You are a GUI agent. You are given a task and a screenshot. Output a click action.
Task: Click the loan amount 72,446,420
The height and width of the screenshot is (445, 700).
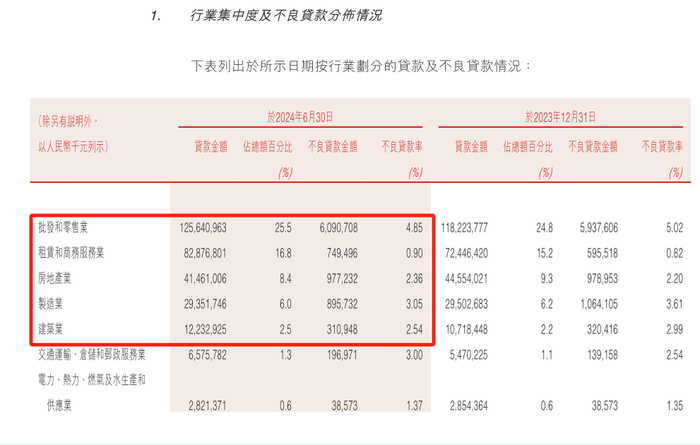point(467,254)
